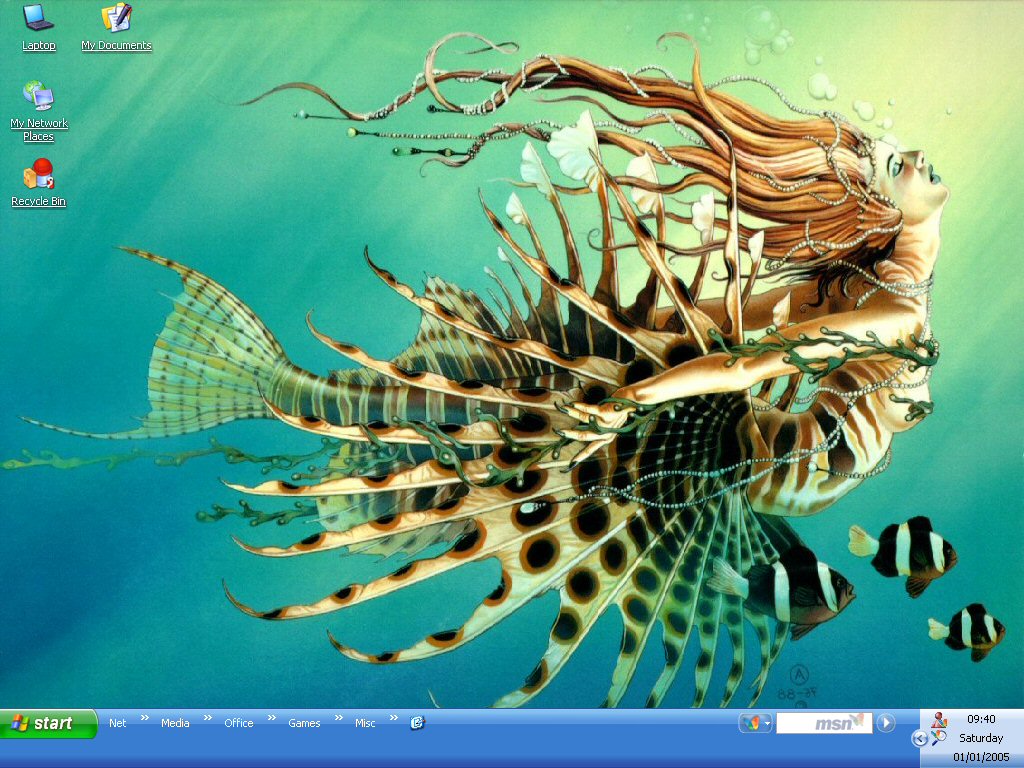
Task: Show hidden tray icons with the arrow
Action: [x=920, y=739]
